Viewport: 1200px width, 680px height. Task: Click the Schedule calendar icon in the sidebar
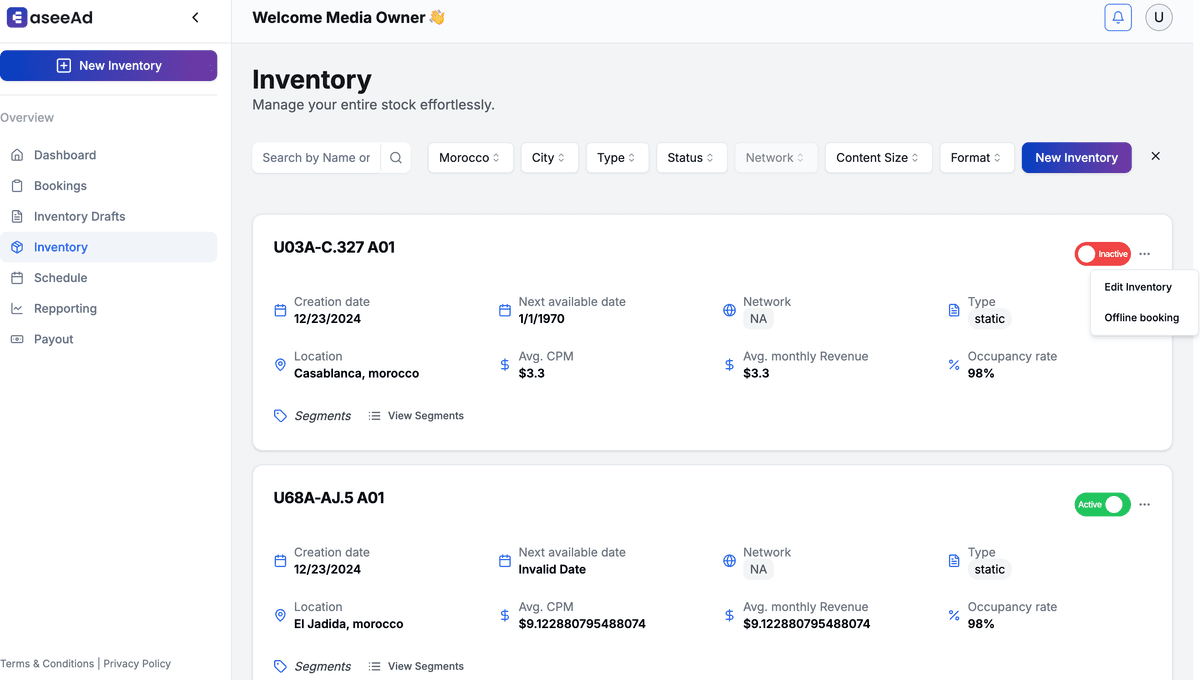(17, 278)
